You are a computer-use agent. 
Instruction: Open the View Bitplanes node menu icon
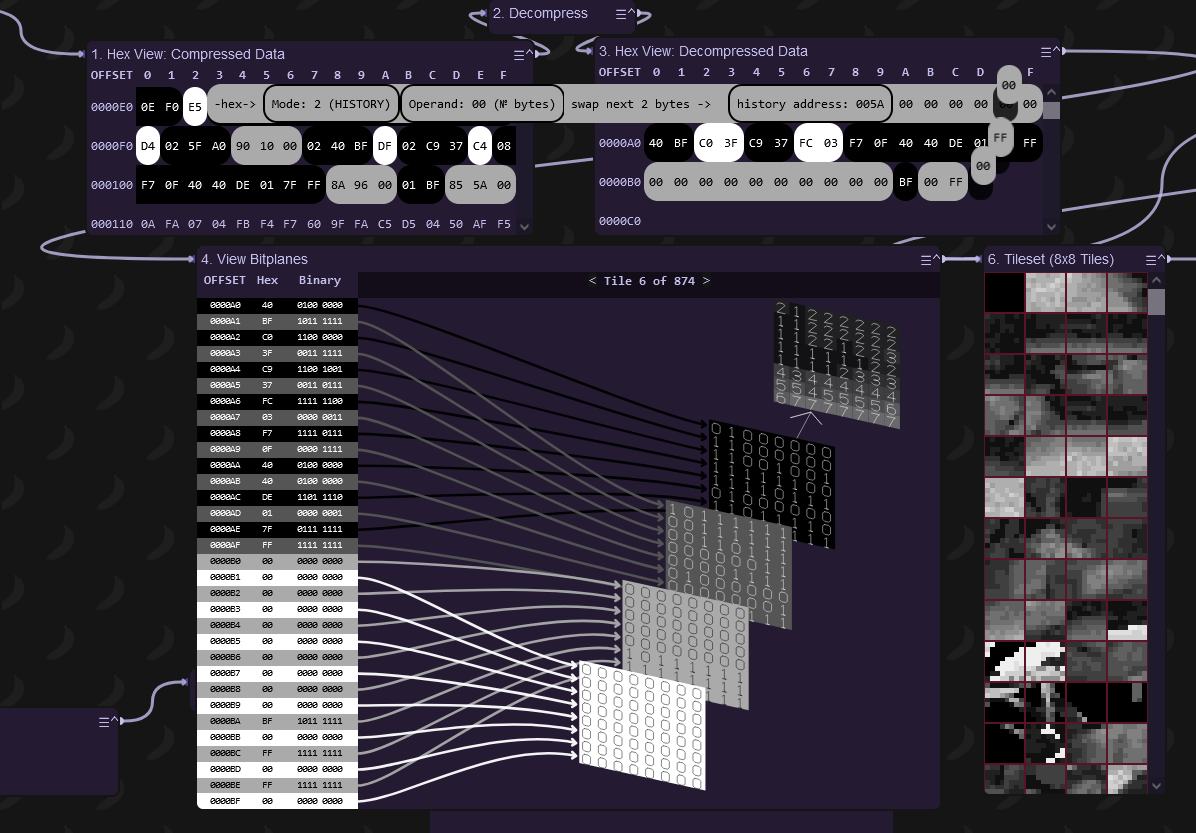[925, 259]
